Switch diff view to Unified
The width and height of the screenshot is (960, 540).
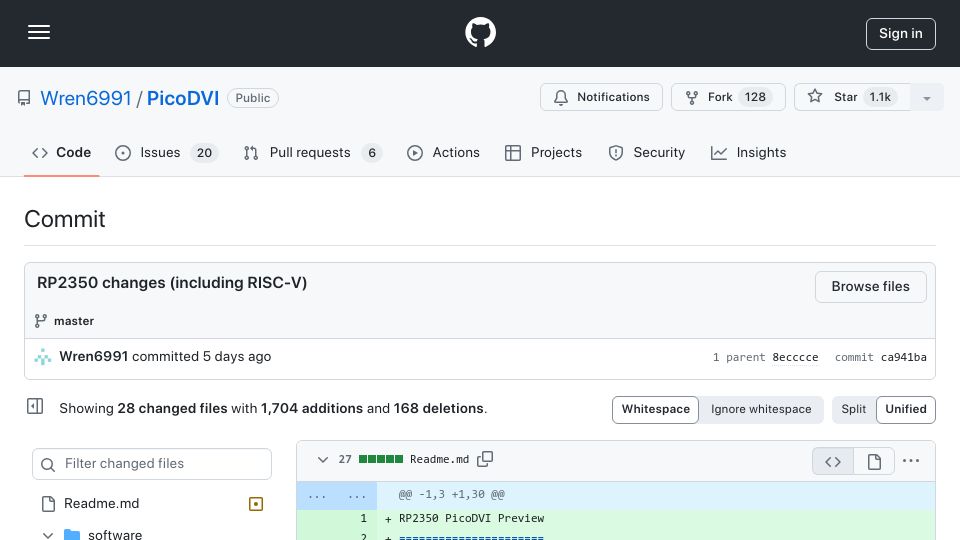(x=906, y=409)
